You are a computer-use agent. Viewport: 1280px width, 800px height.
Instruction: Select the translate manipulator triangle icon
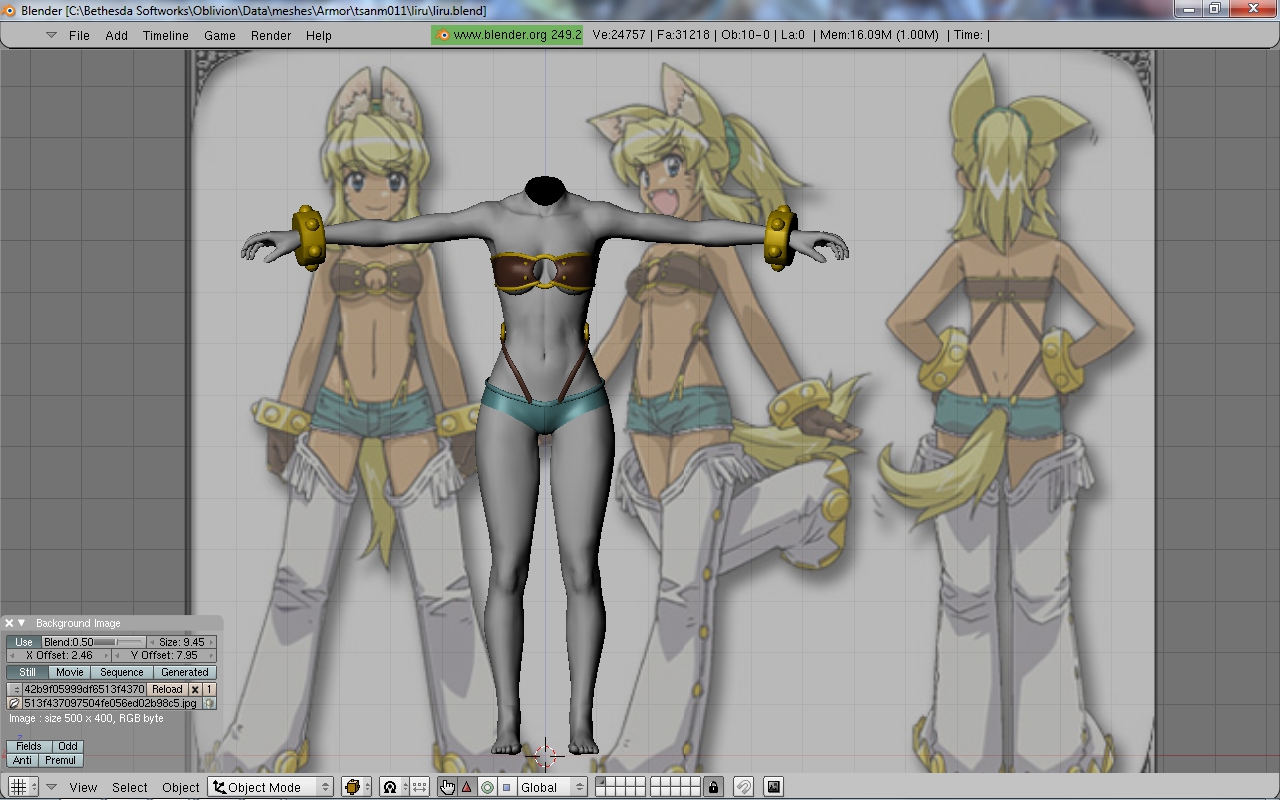pos(467,787)
